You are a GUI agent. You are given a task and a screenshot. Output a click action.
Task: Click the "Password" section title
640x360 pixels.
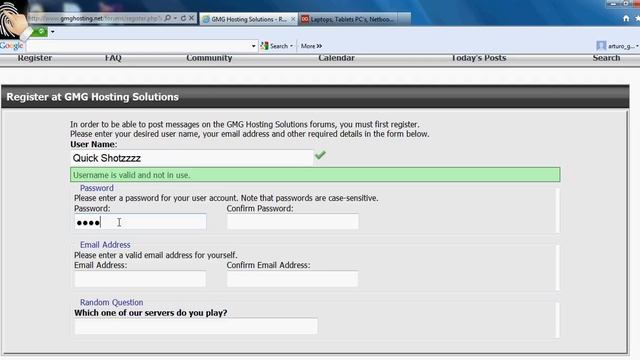click(97, 188)
